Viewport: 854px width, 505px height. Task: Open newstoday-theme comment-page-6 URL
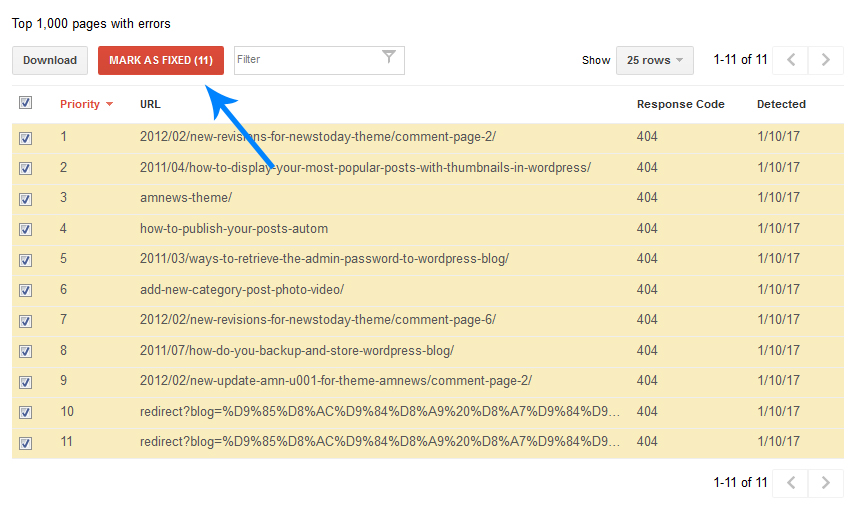point(318,320)
